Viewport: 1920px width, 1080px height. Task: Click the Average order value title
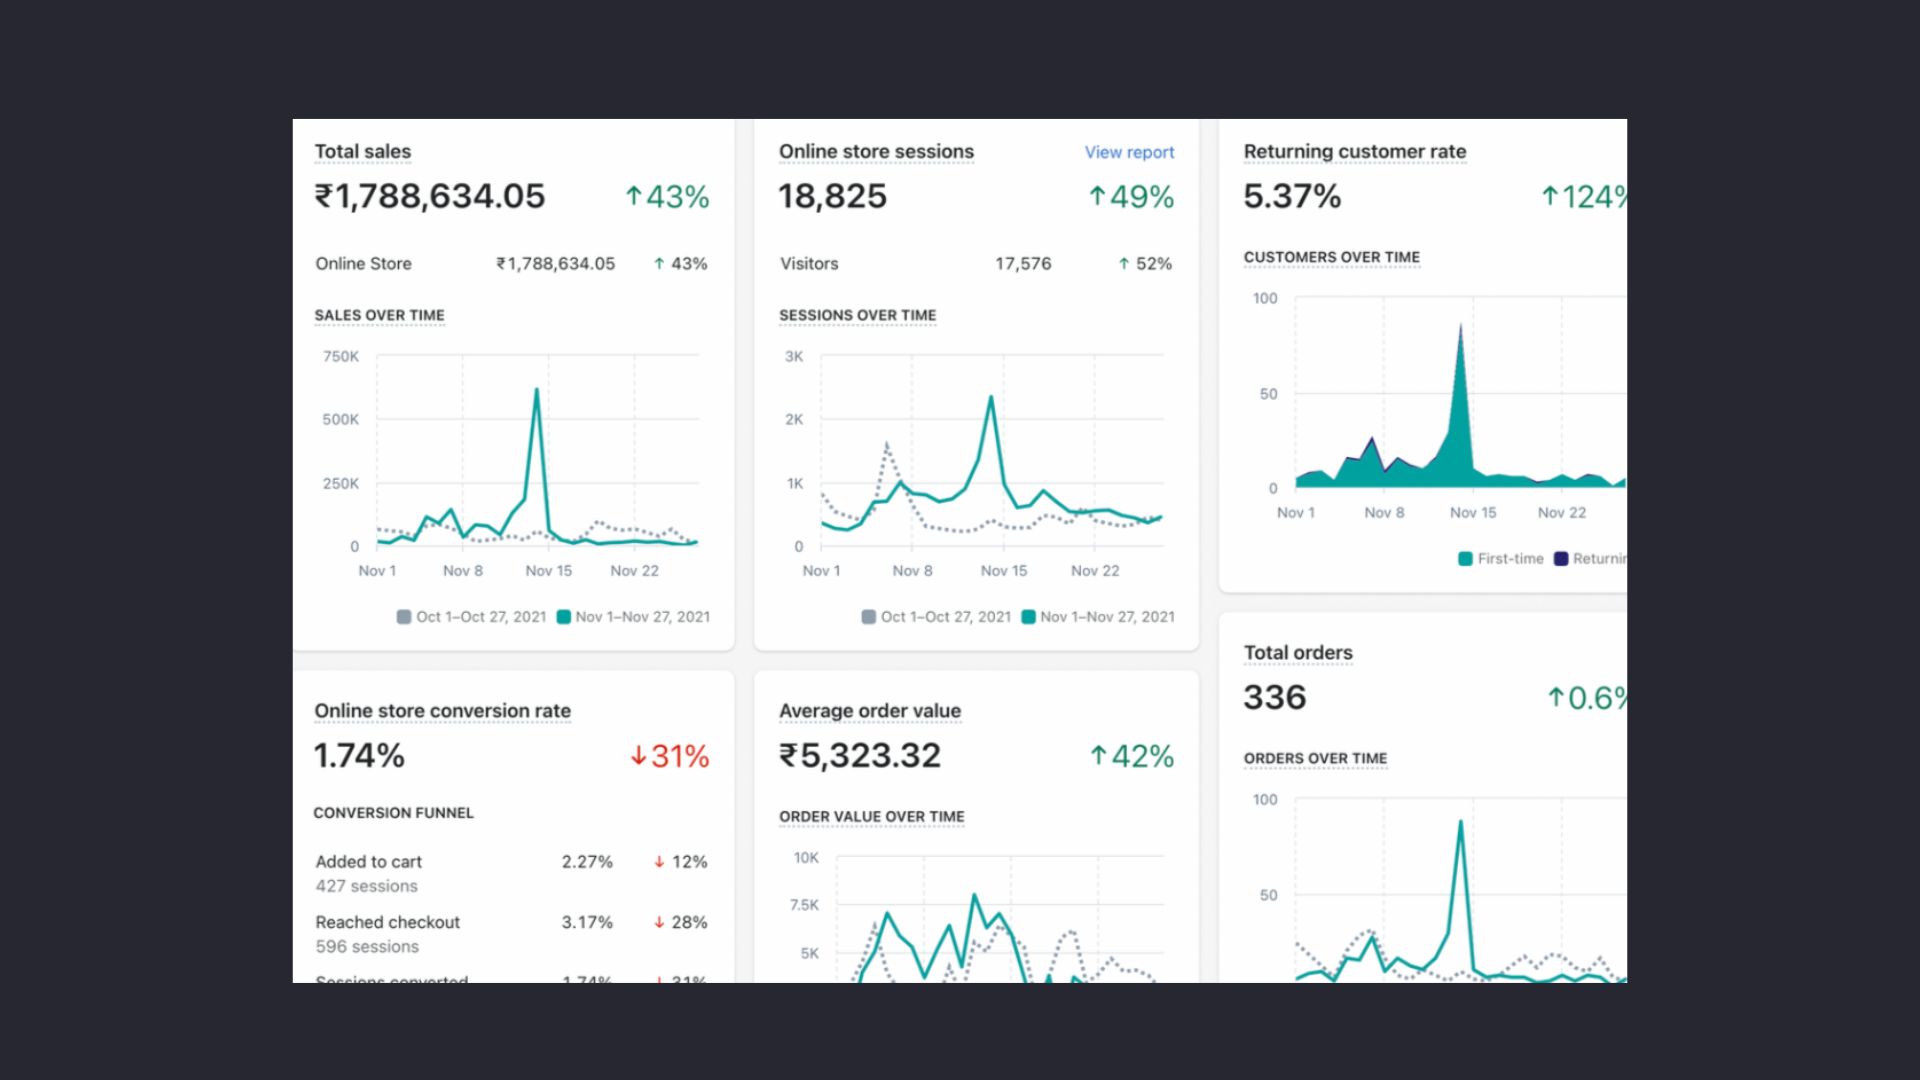click(x=869, y=710)
